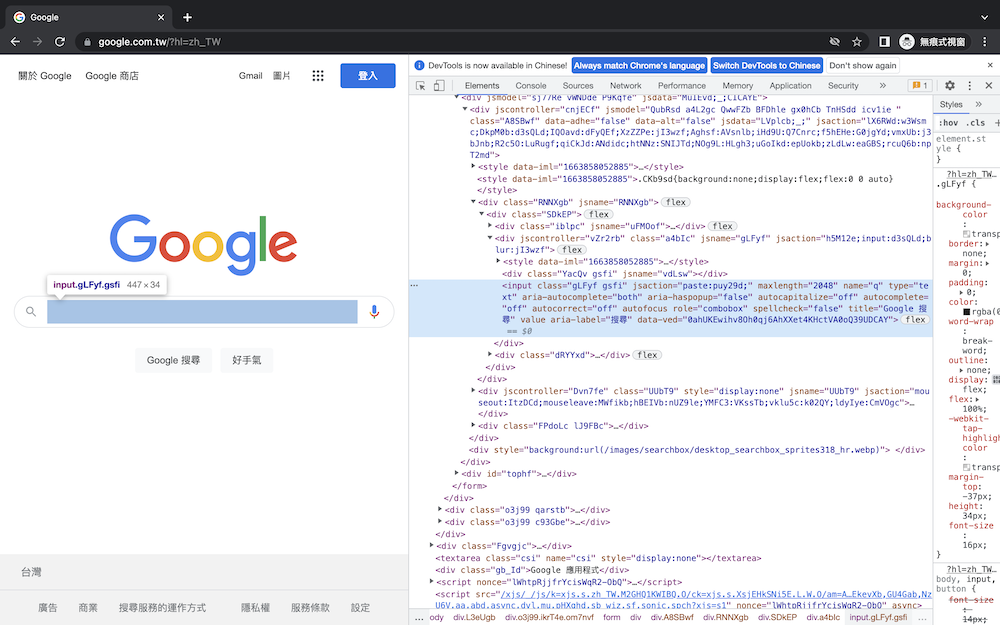Close the DevTools panel
The image size is (1000, 625).
click(x=989, y=85)
